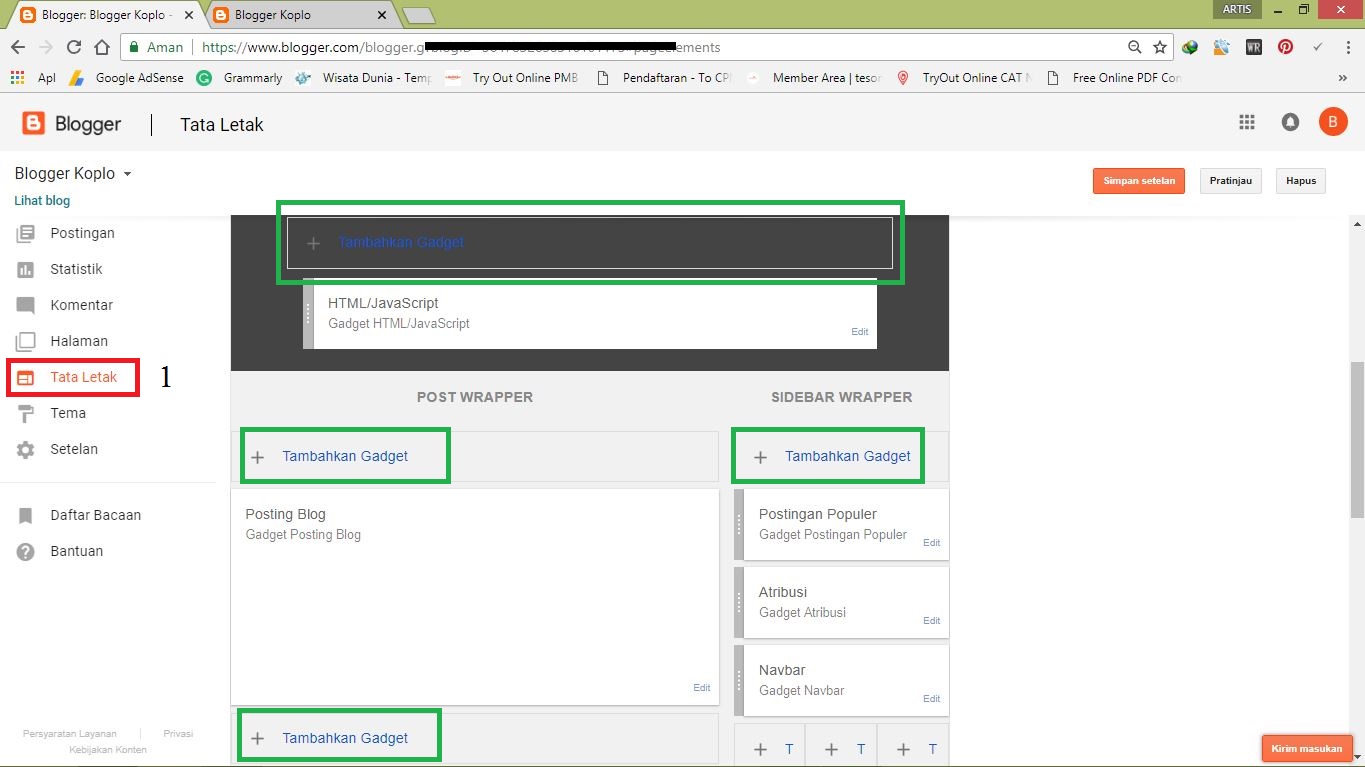Click the Simpan setelan button
Viewport: 1365px width, 767px height.
coord(1139,181)
